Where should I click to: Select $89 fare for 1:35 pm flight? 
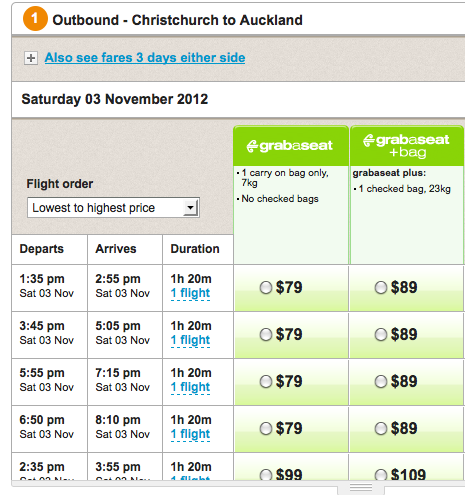point(381,288)
